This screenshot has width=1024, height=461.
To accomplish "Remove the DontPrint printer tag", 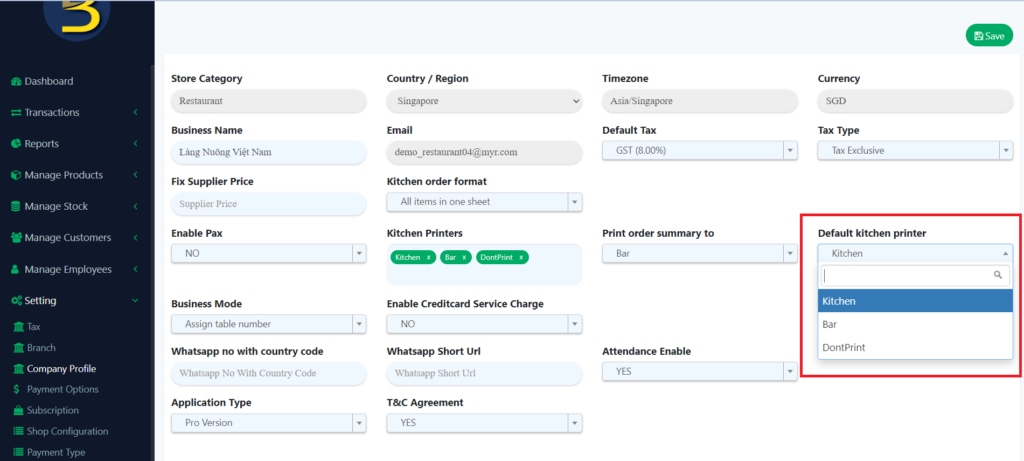I will click(x=521, y=258).
